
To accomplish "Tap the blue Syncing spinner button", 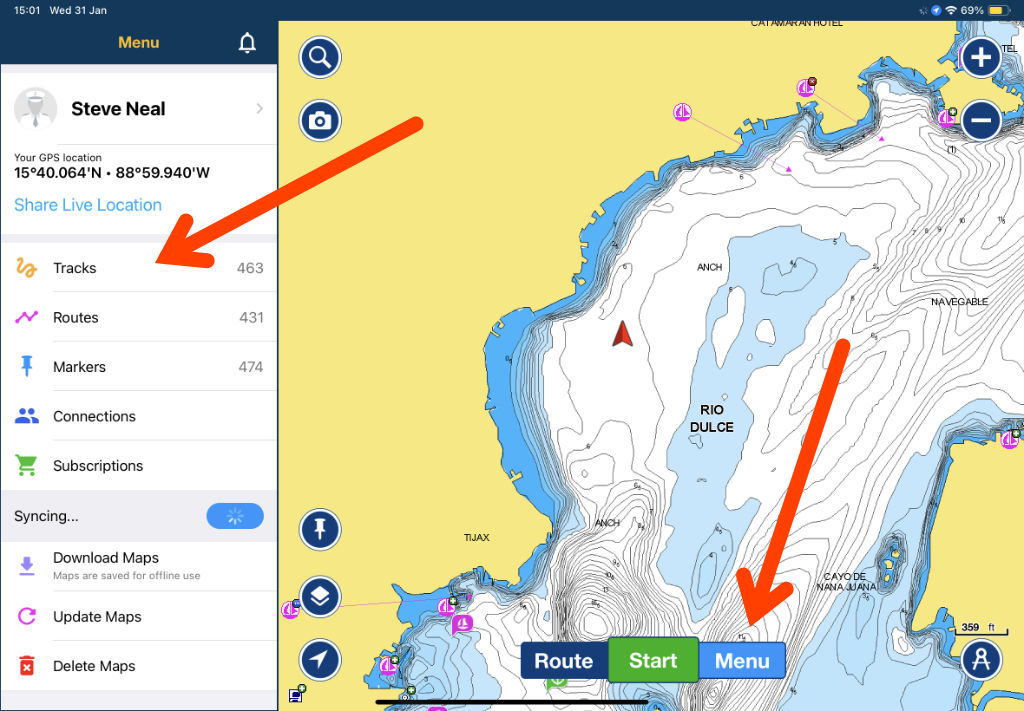I will [235, 516].
